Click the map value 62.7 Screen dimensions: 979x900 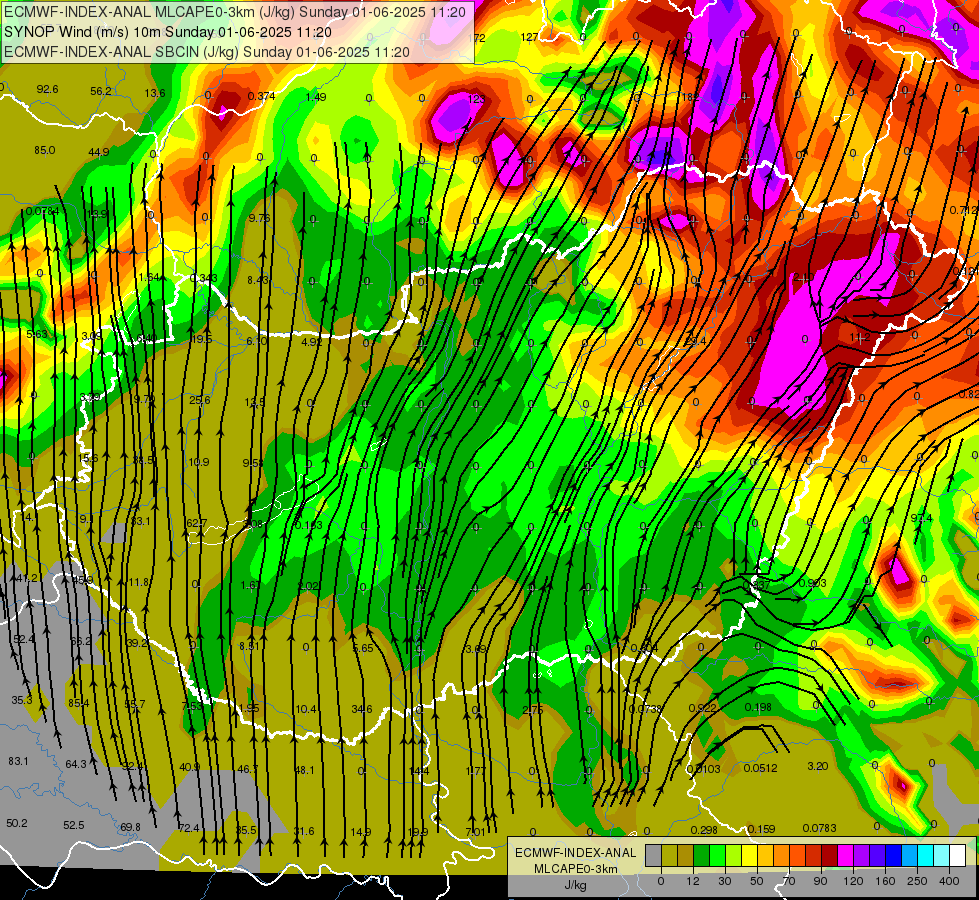[x=196, y=523]
